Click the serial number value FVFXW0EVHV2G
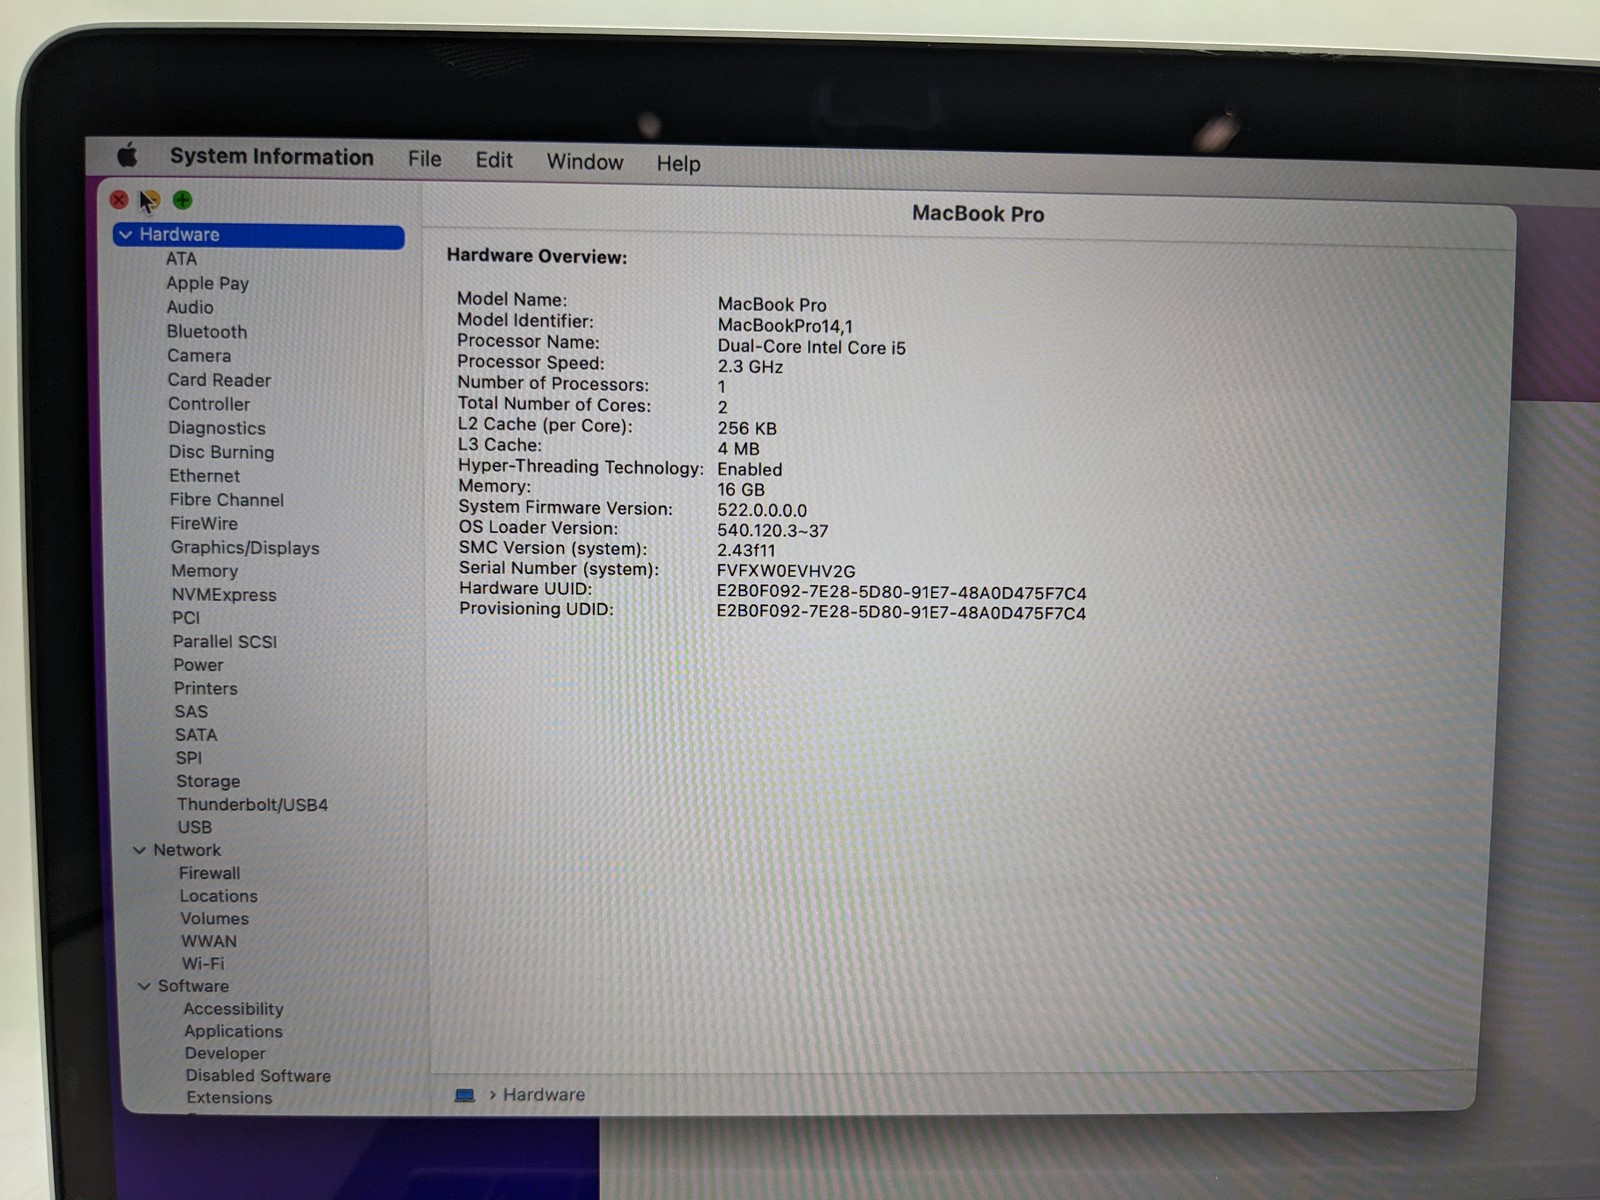This screenshot has height=1200, width=1600. (786, 571)
